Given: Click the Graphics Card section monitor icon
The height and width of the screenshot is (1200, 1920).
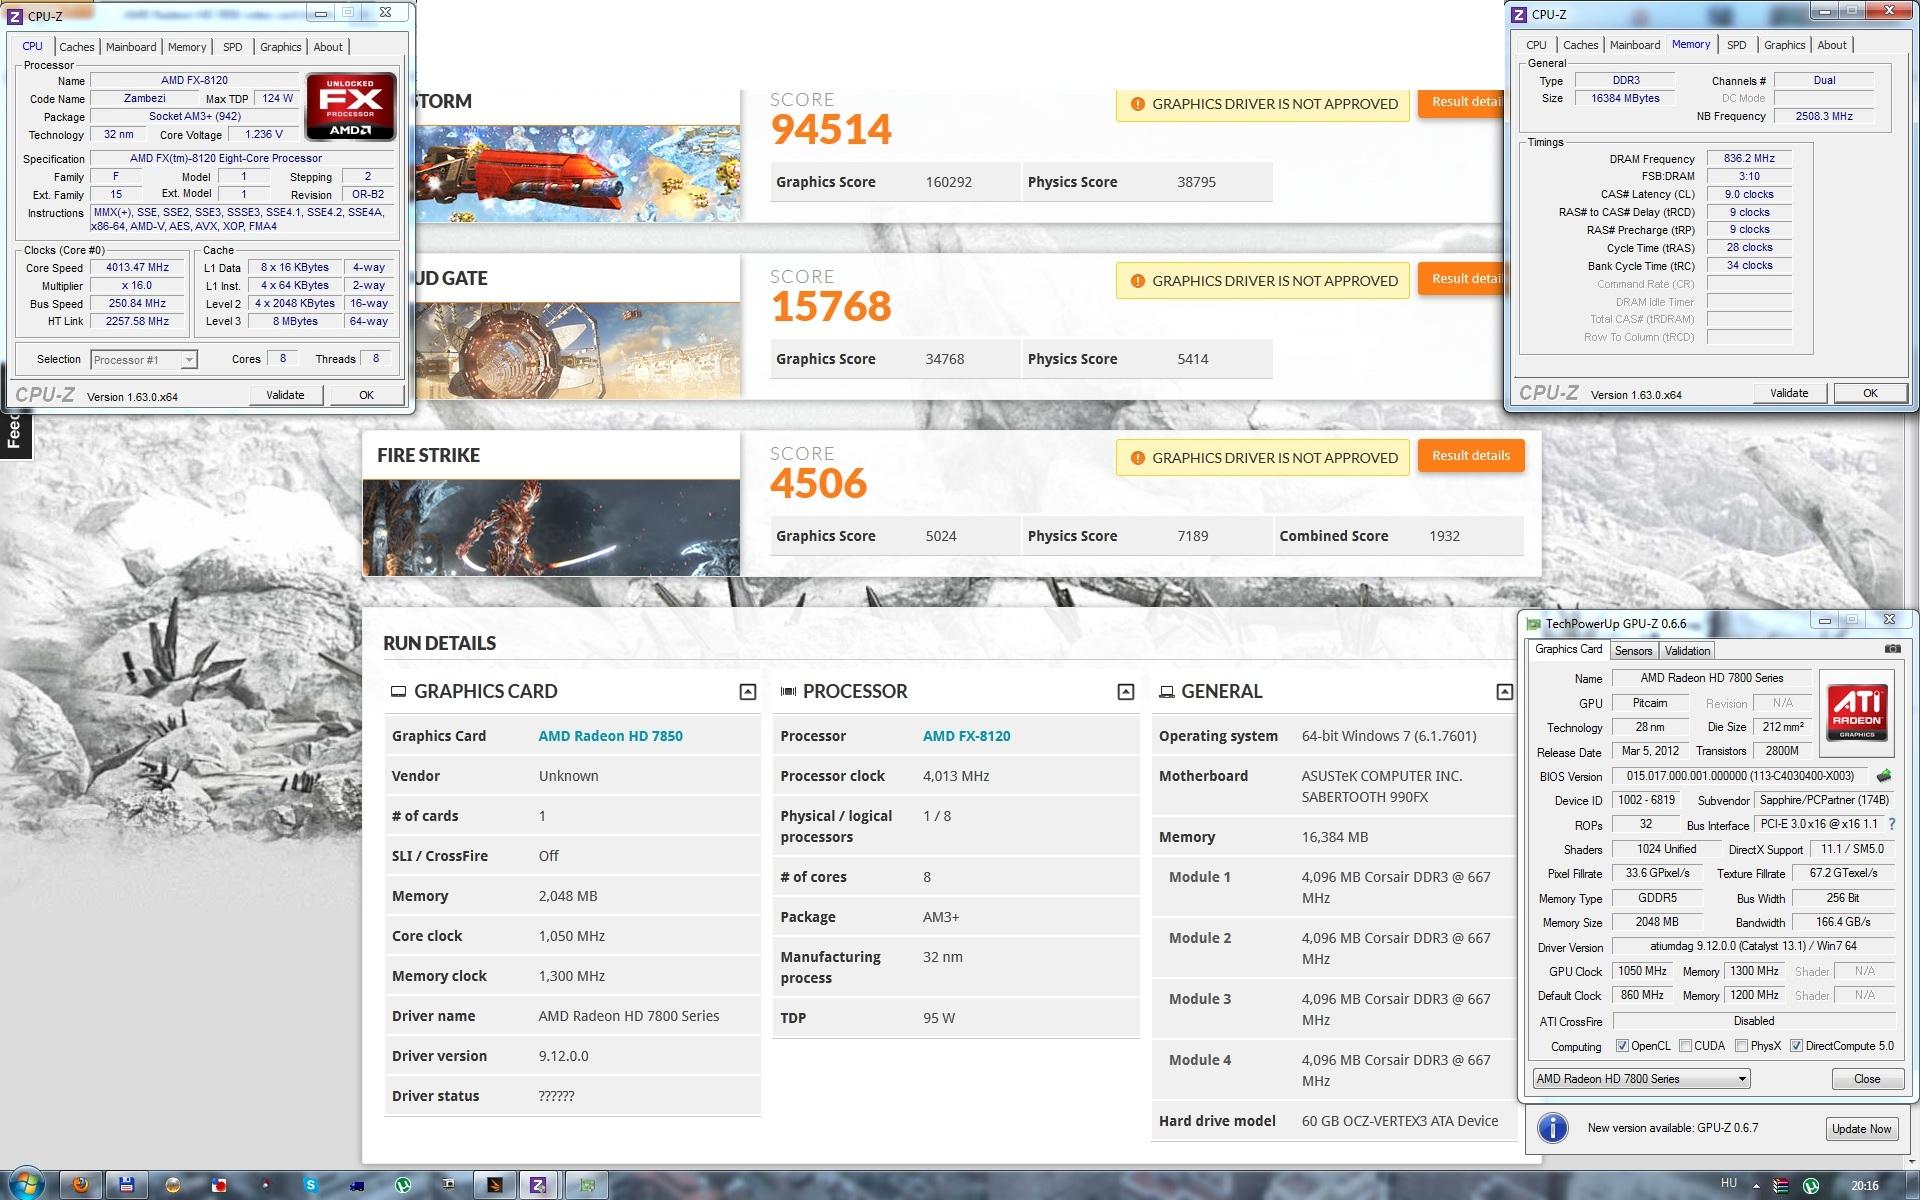Looking at the screenshot, I should point(398,691).
